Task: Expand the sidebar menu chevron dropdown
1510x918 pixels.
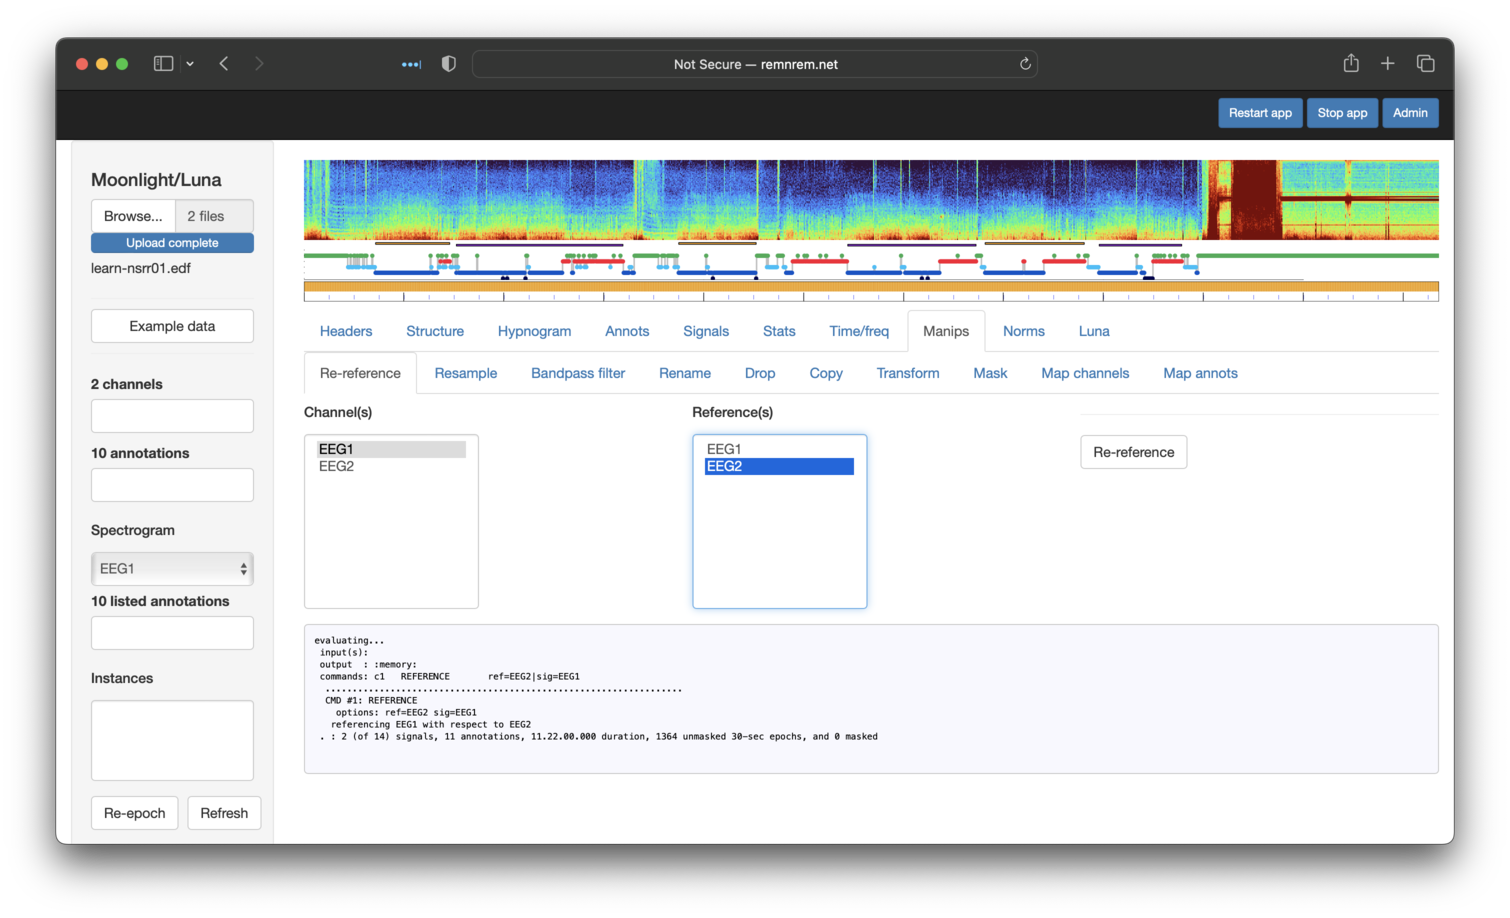Action: (190, 64)
